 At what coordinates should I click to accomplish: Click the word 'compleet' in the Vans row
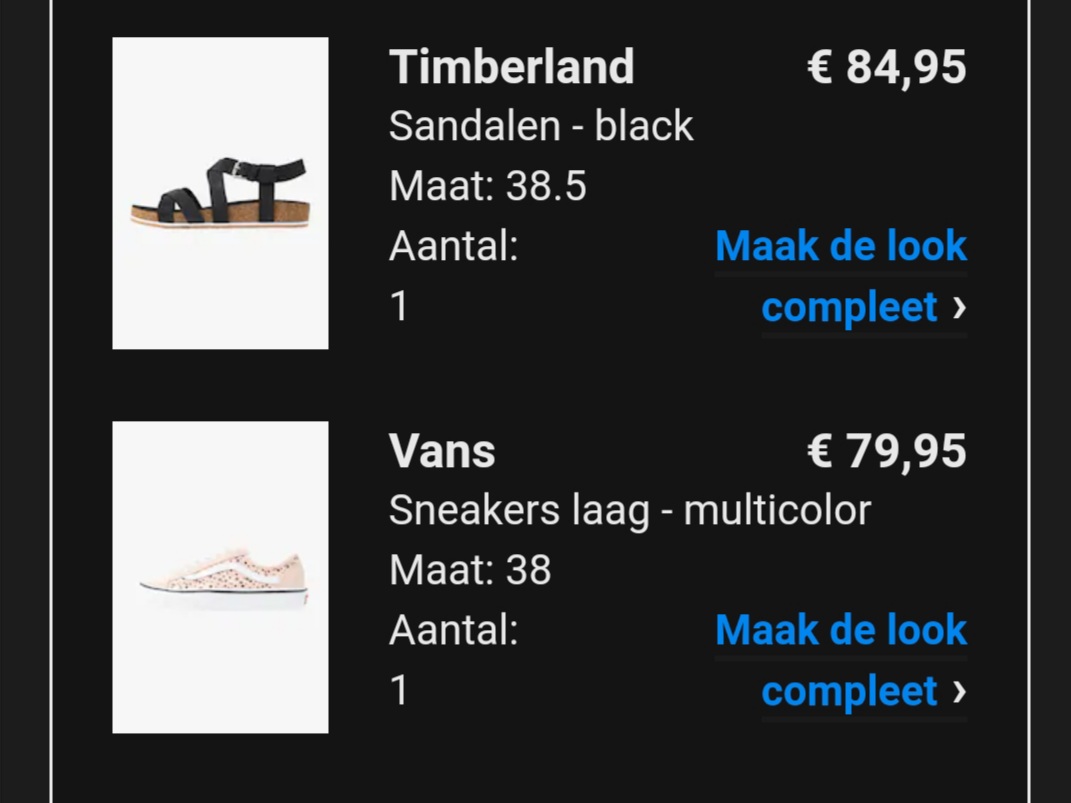849,692
